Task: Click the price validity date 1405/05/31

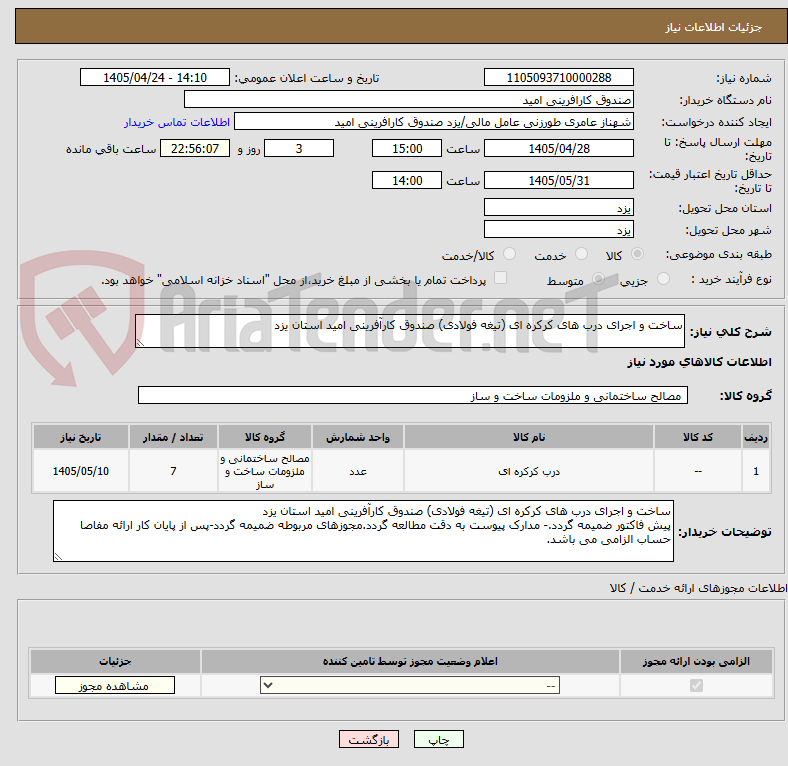Action: pos(559,180)
